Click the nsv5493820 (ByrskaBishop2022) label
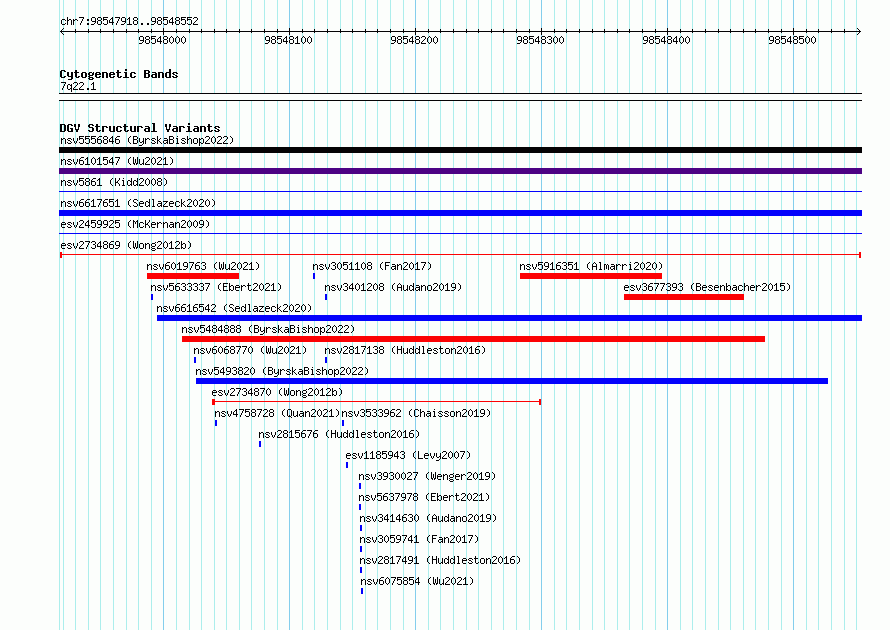The image size is (890, 630). pyautogui.click(x=282, y=371)
